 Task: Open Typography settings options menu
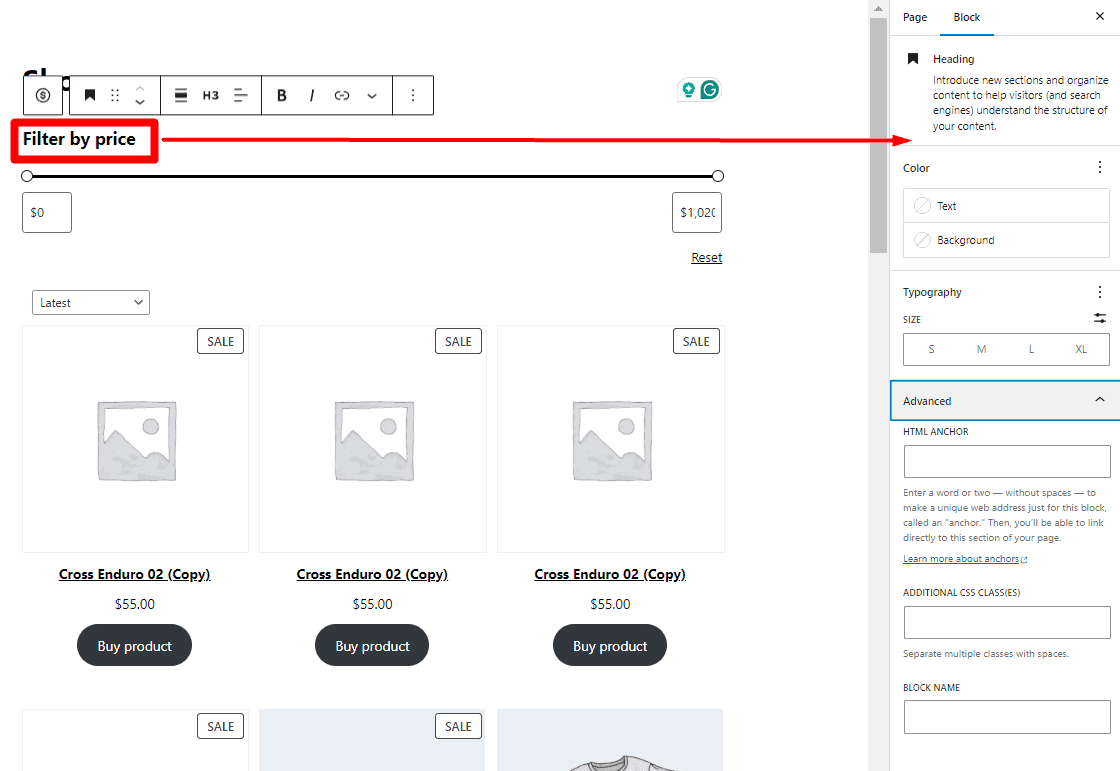[x=1100, y=291]
